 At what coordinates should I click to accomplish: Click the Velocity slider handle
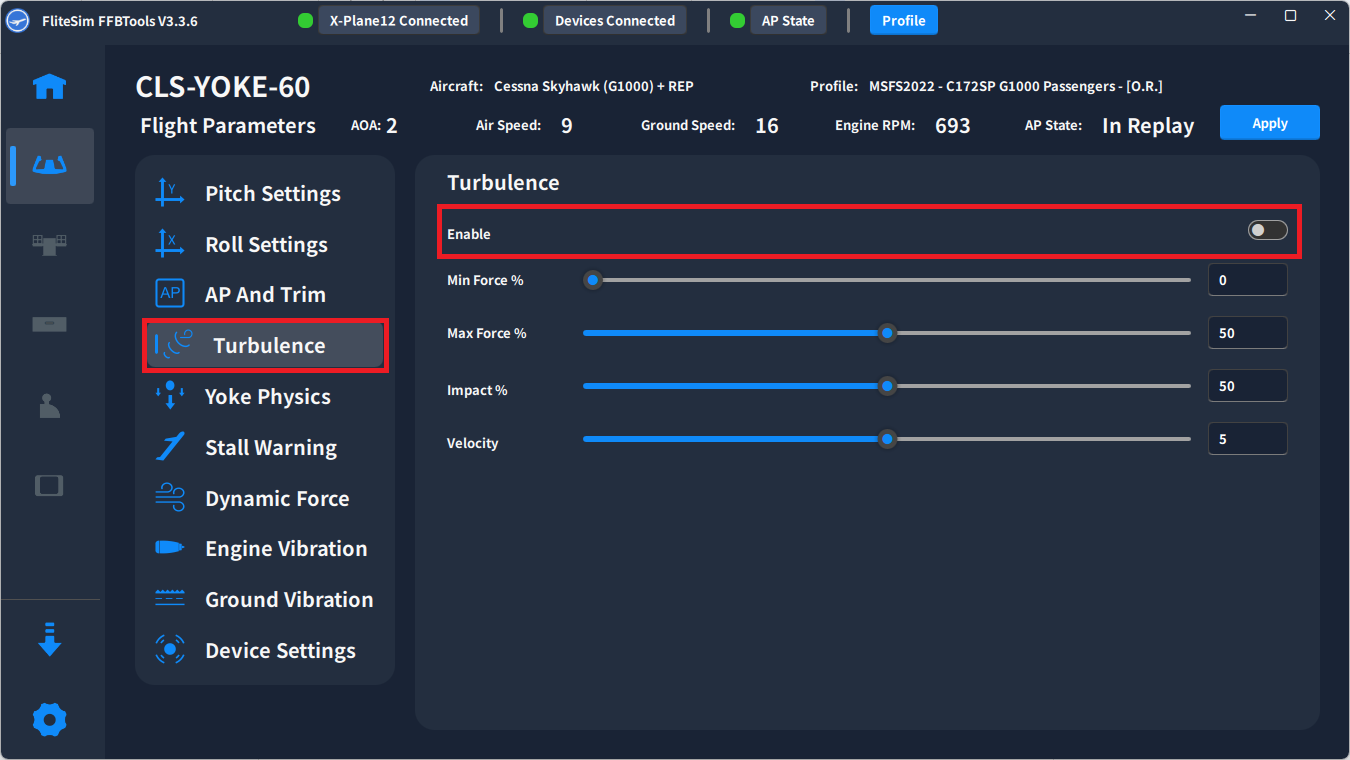[887, 439]
